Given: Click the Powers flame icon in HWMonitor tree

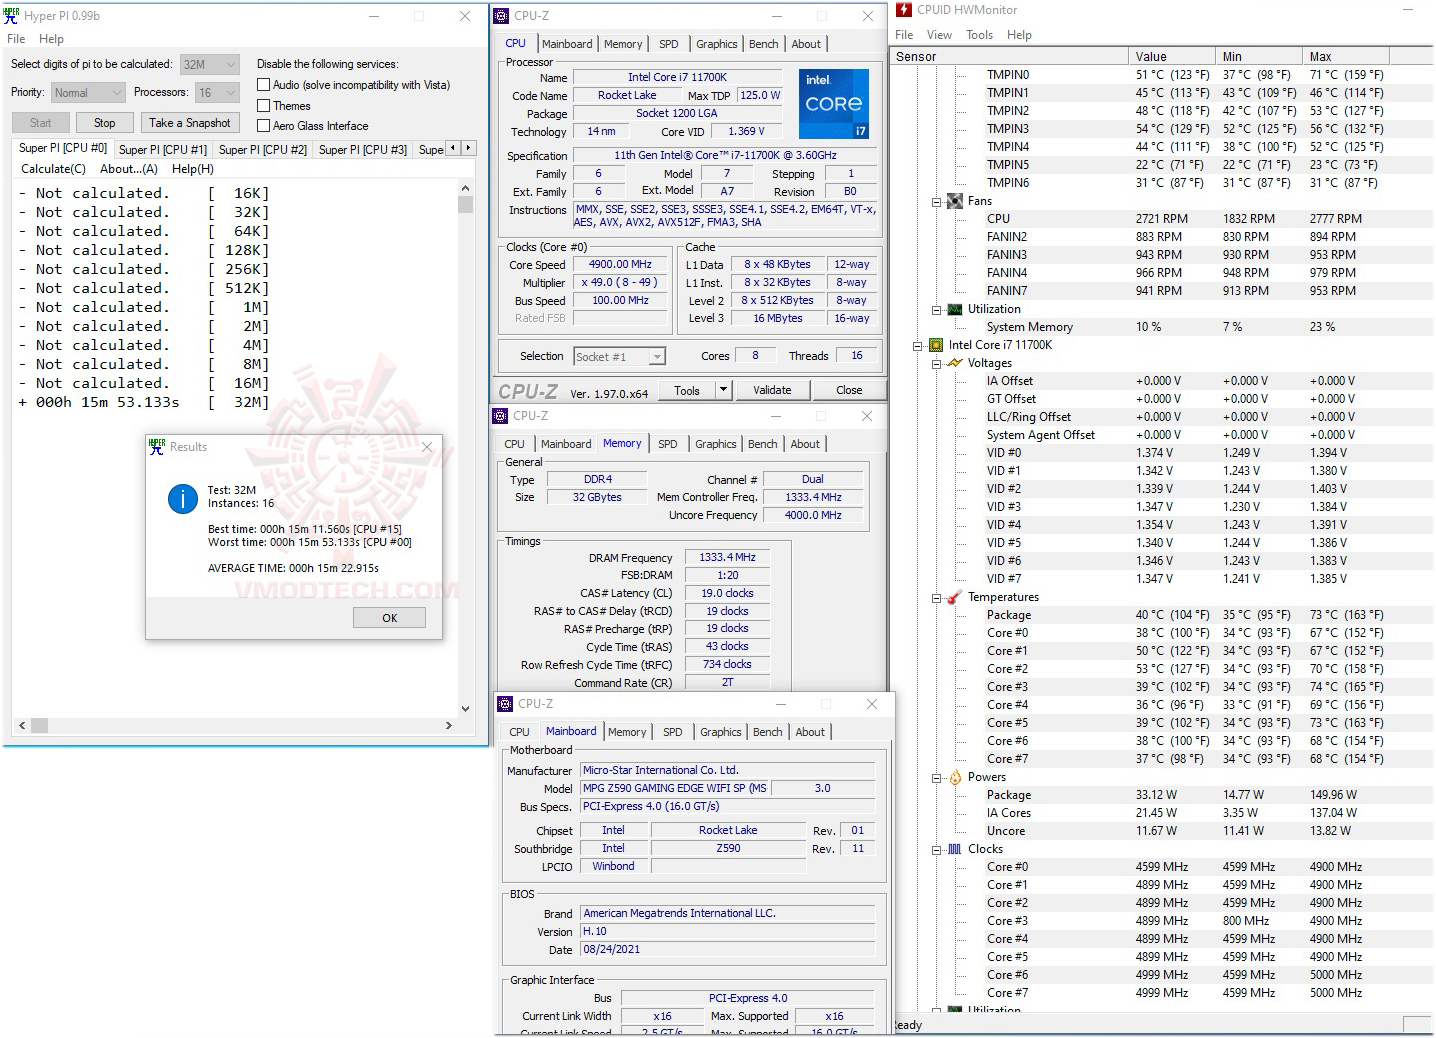Looking at the screenshot, I should [x=955, y=777].
